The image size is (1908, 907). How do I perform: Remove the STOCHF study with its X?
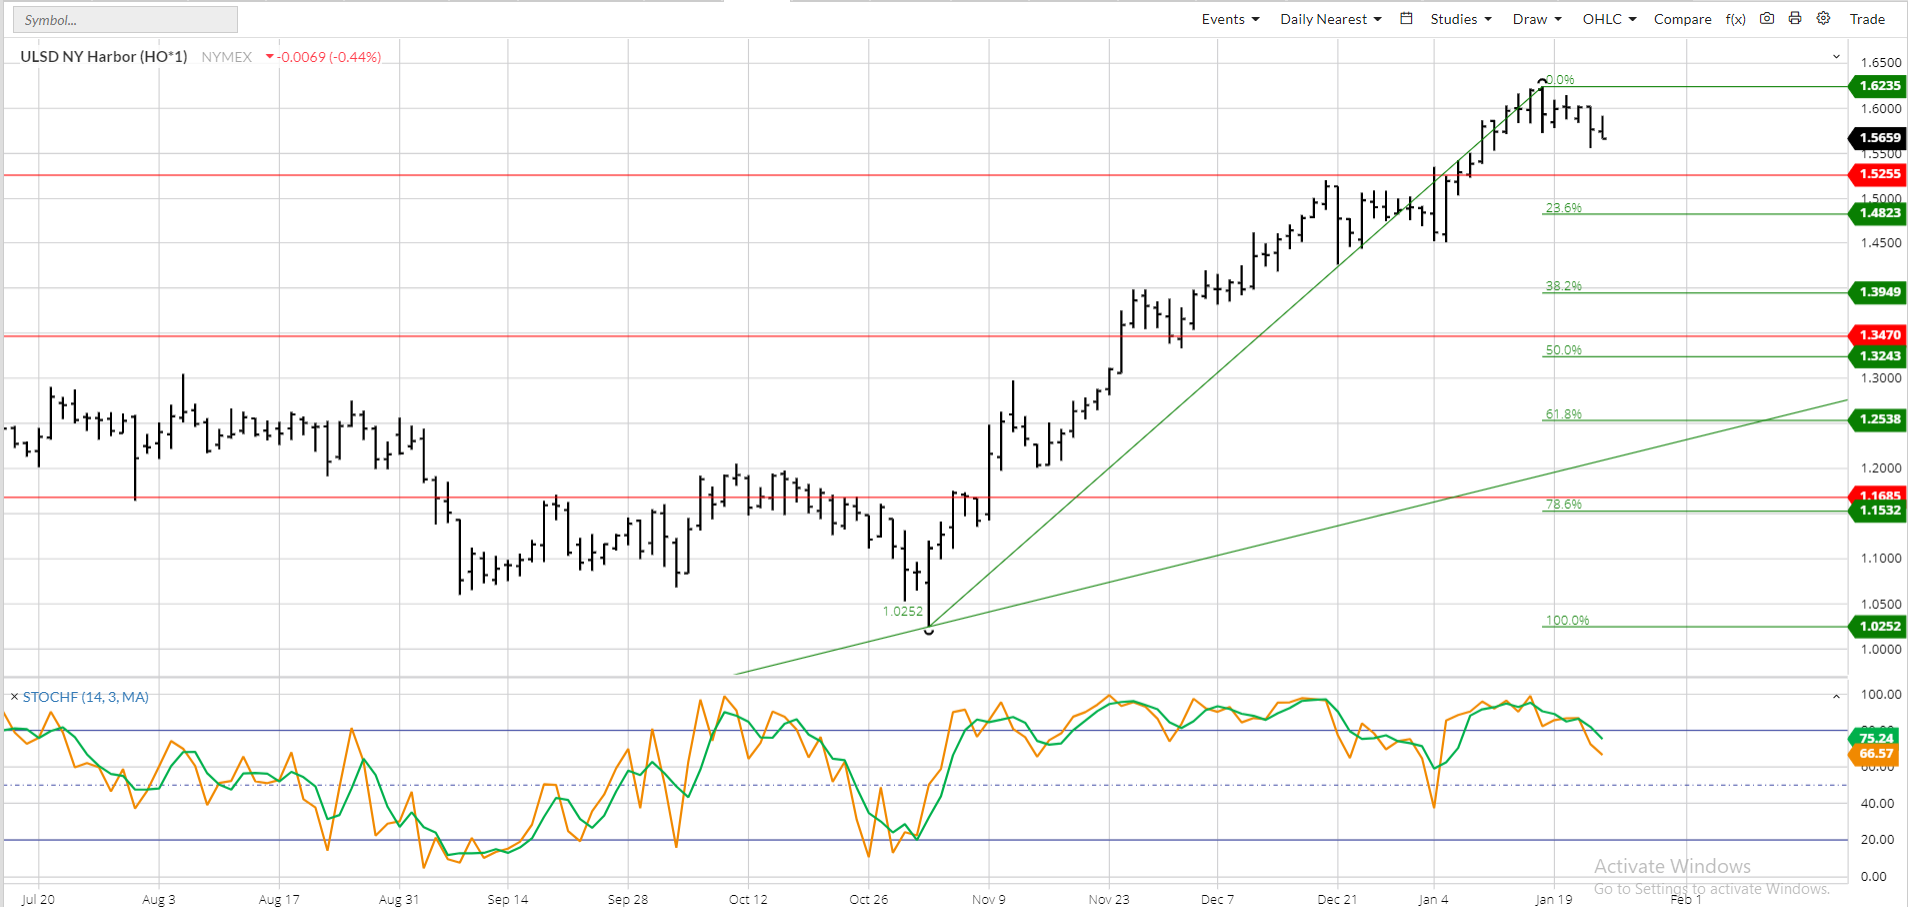14,697
